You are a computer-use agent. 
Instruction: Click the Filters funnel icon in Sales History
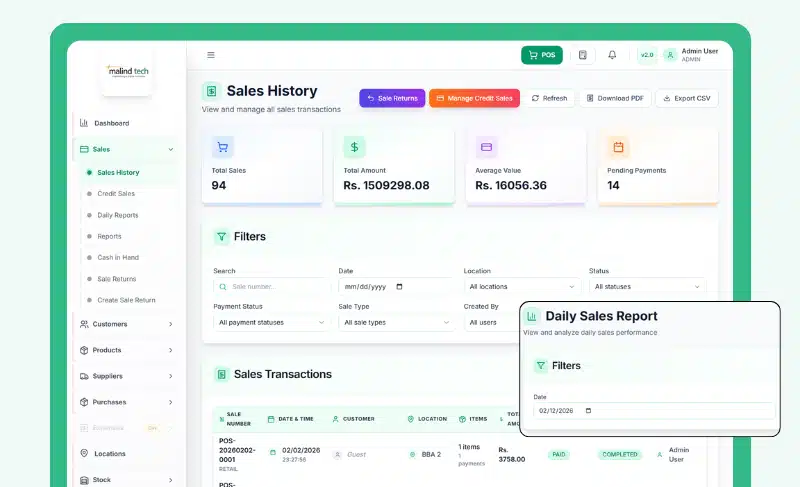tap(221, 237)
